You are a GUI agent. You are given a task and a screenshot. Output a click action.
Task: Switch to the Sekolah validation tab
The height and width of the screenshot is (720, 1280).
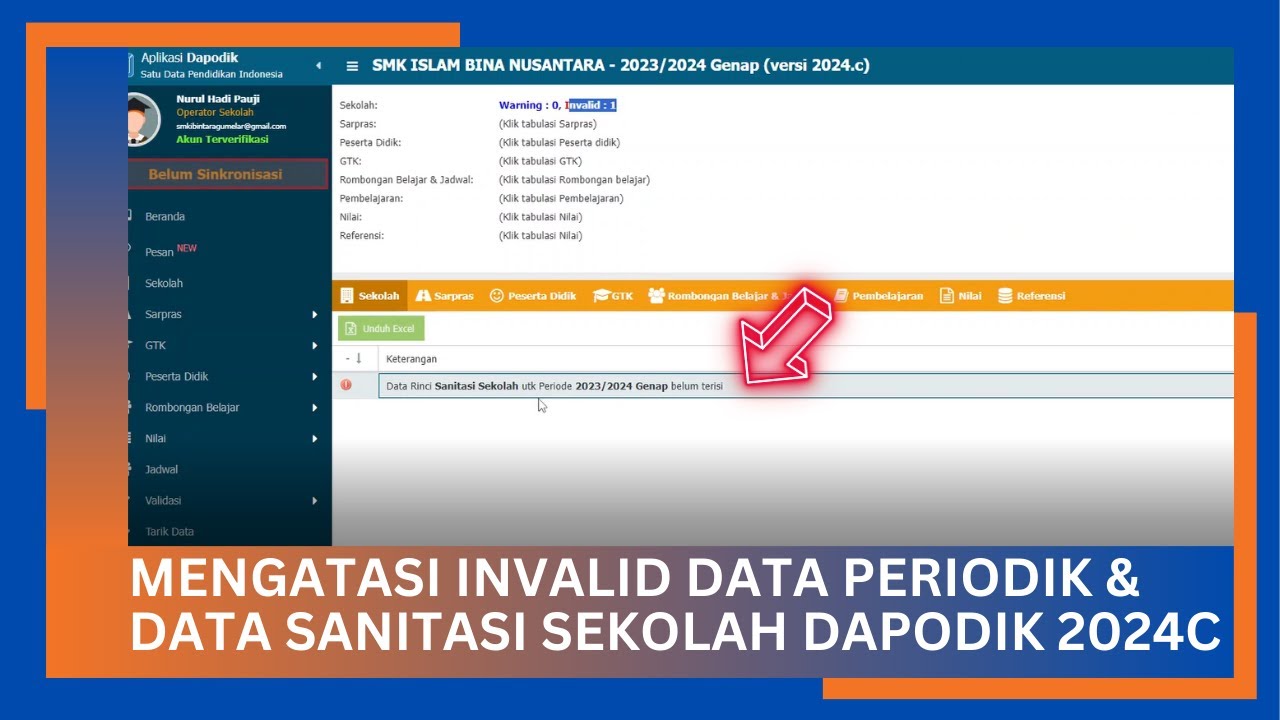click(370, 295)
